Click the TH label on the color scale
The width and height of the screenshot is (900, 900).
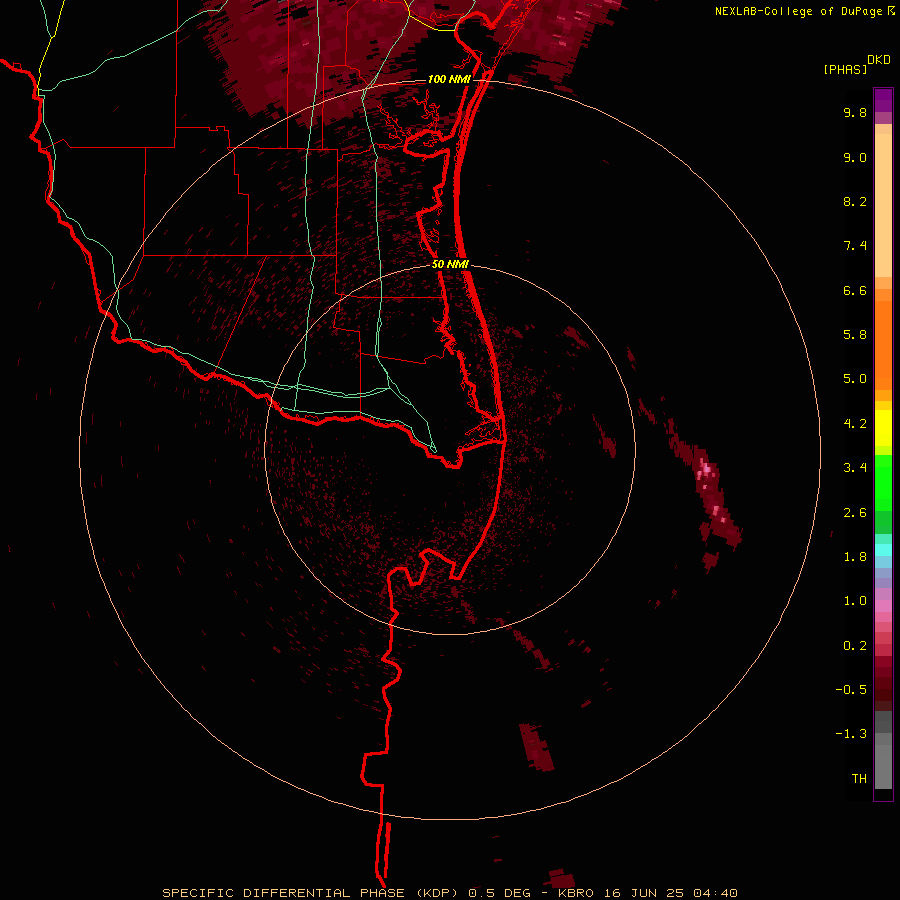point(859,779)
